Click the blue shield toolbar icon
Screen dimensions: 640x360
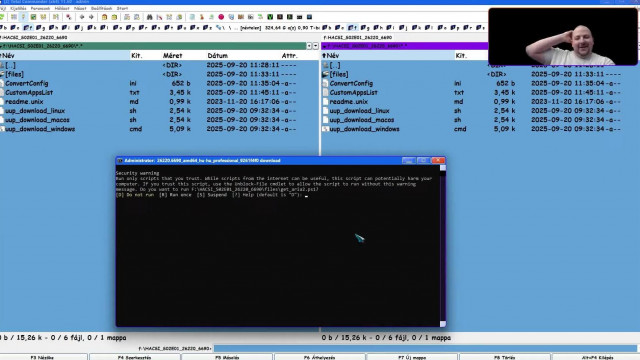(x=231, y=17)
